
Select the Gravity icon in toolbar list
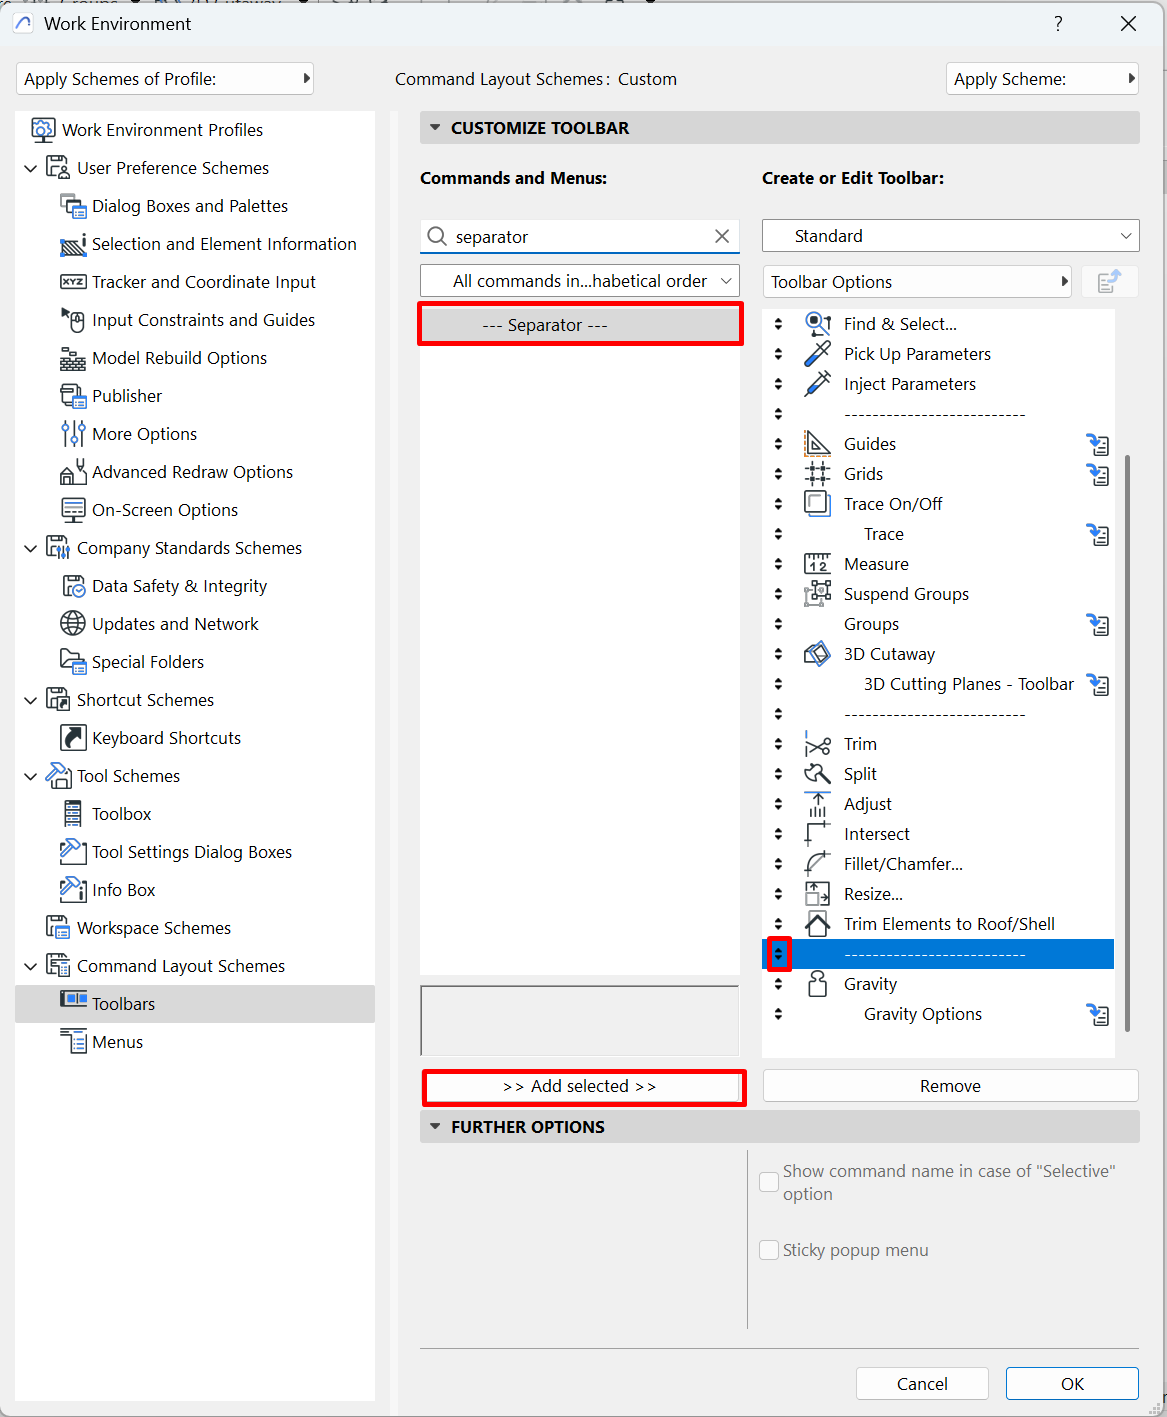click(817, 984)
